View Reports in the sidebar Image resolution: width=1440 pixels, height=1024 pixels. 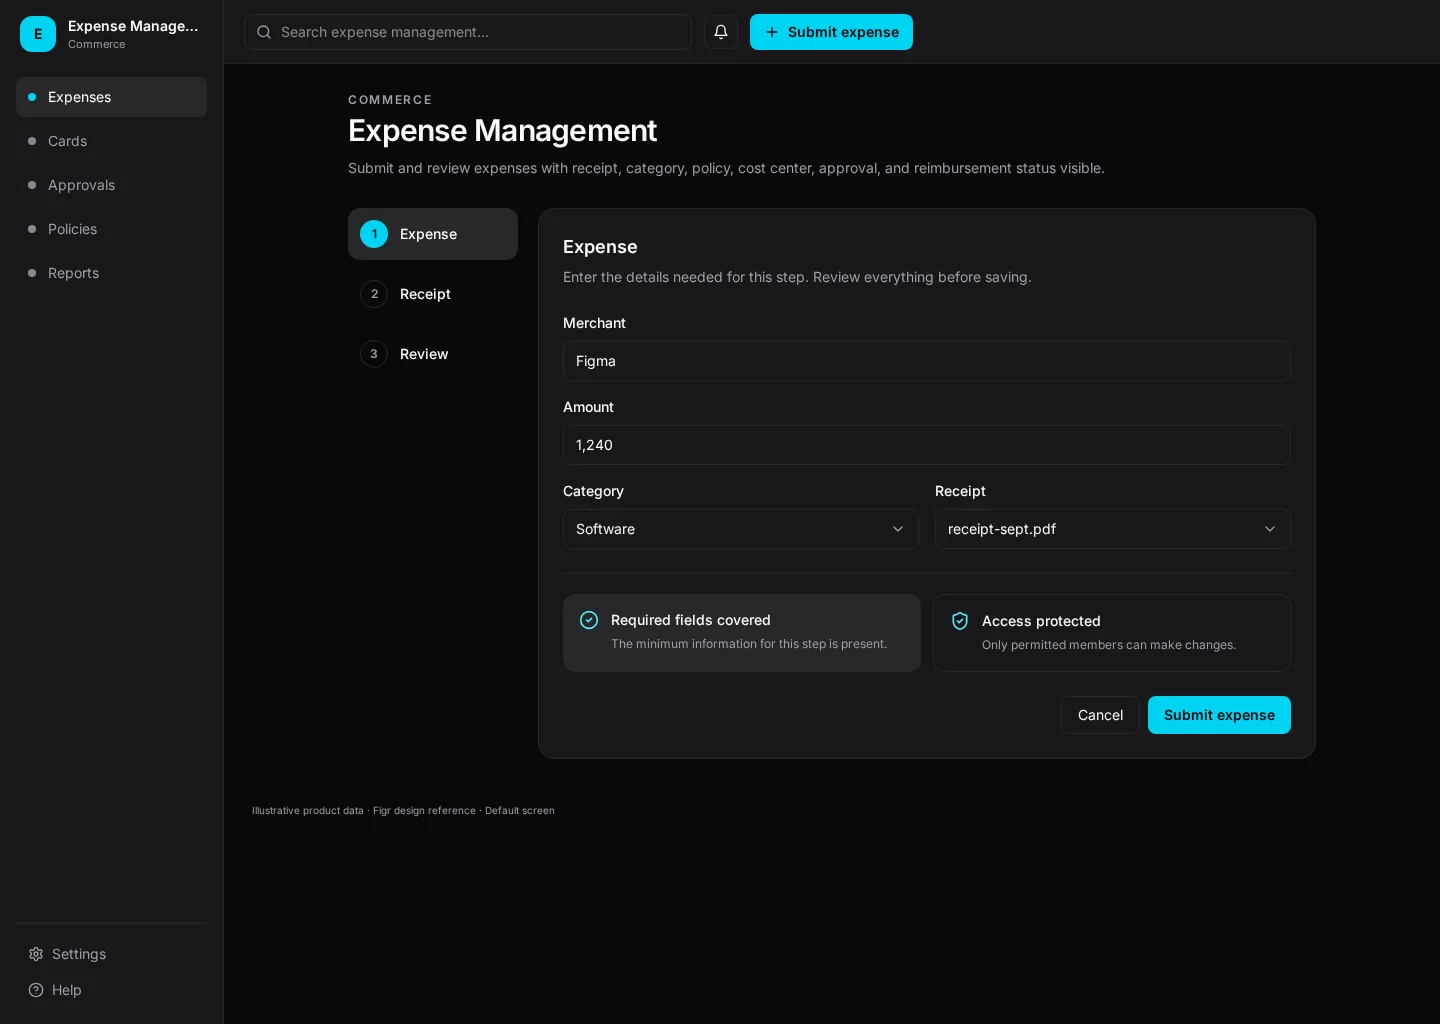pos(112,273)
